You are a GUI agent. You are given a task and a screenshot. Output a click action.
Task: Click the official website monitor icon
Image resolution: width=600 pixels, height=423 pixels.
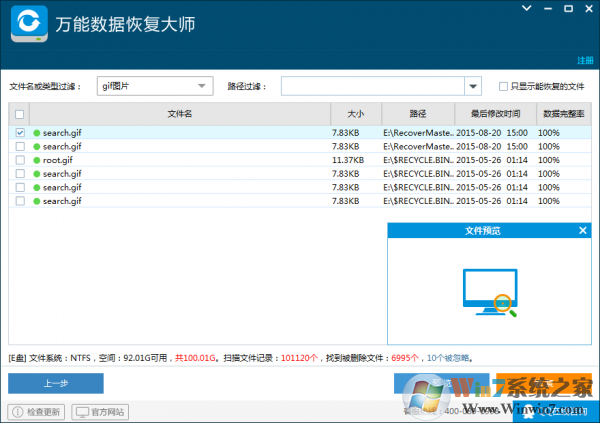[82, 411]
